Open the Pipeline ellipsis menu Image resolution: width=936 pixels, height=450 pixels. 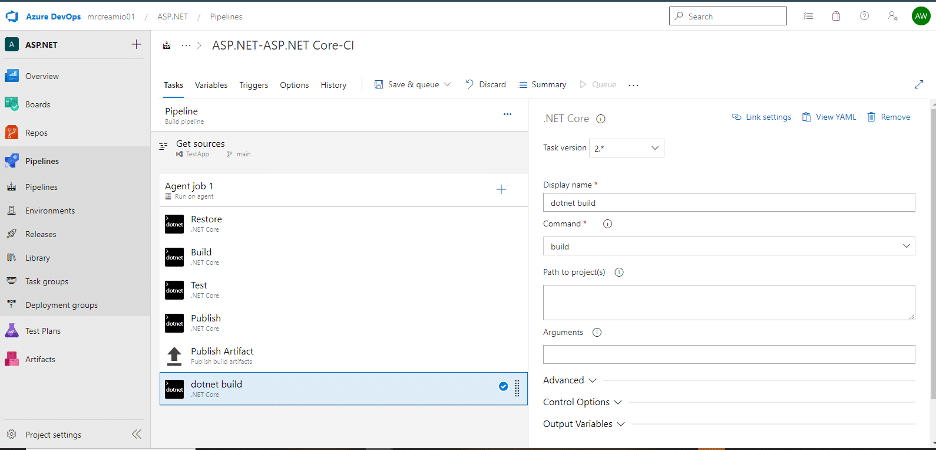pos(507,113)
